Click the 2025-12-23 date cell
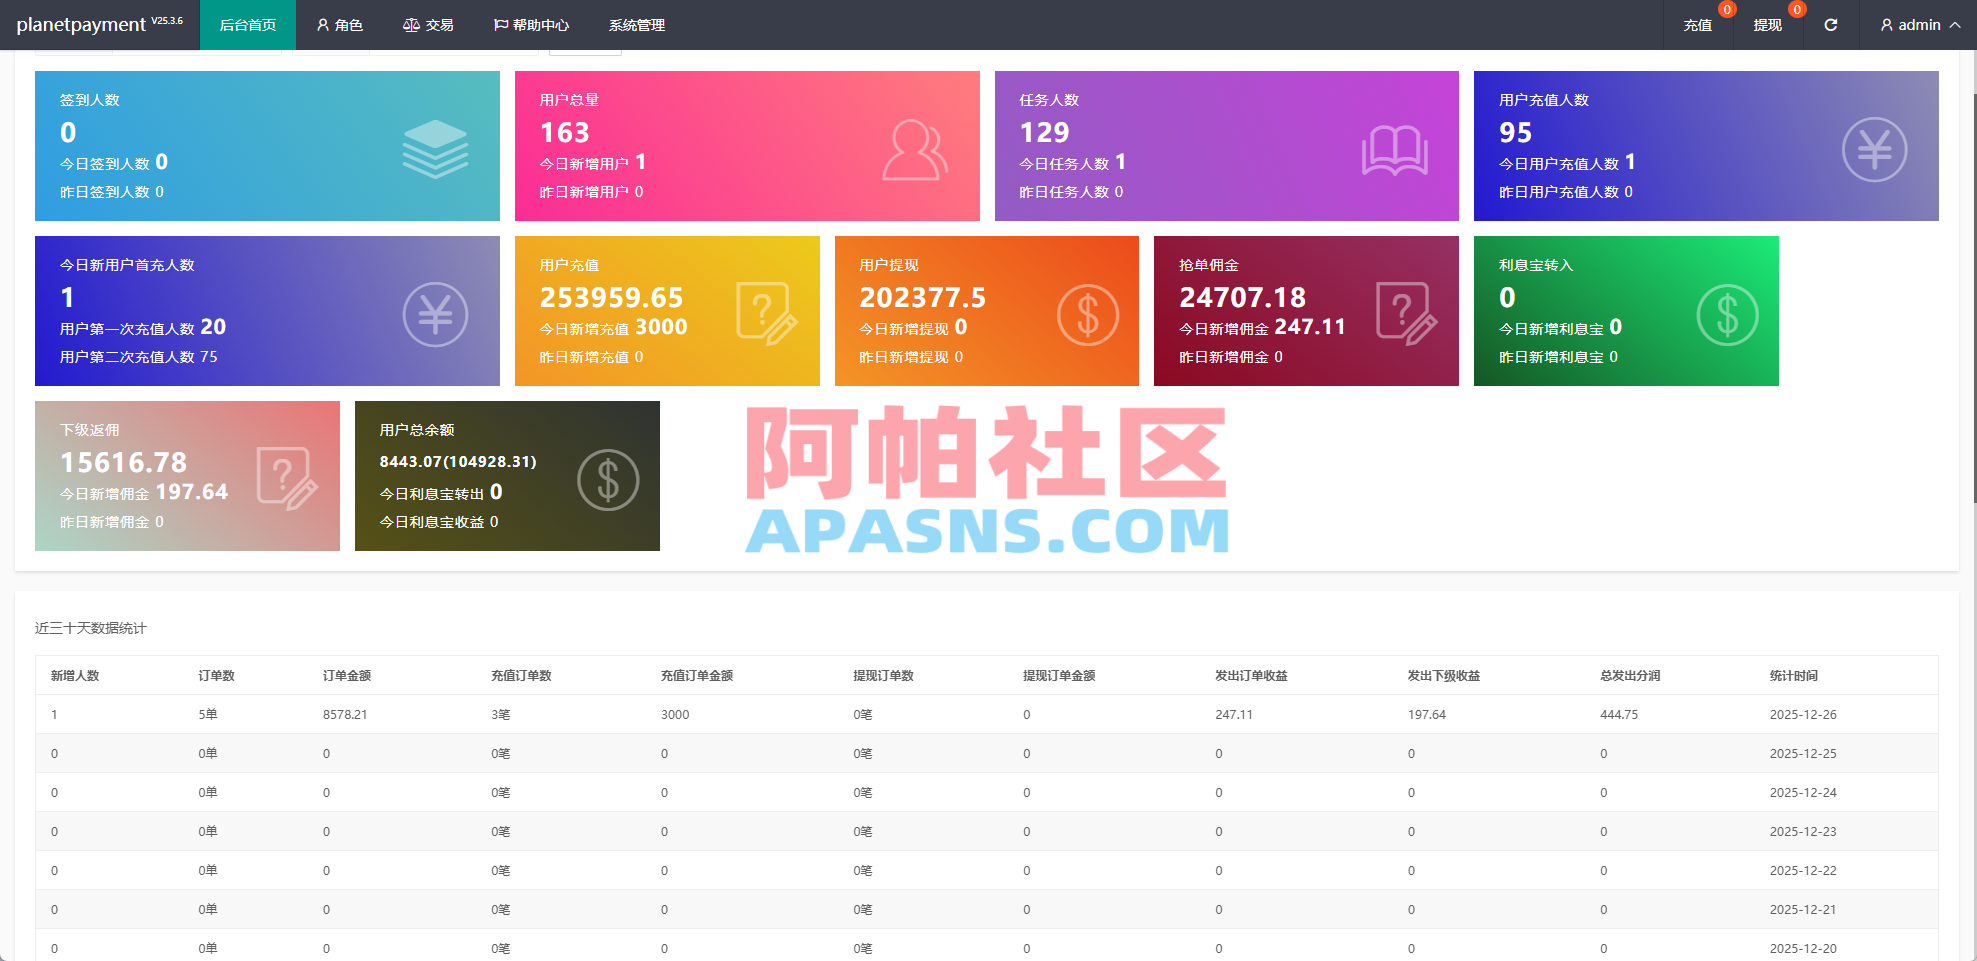This screenshot has width=1977, height=961. [x=1803, y=832]
